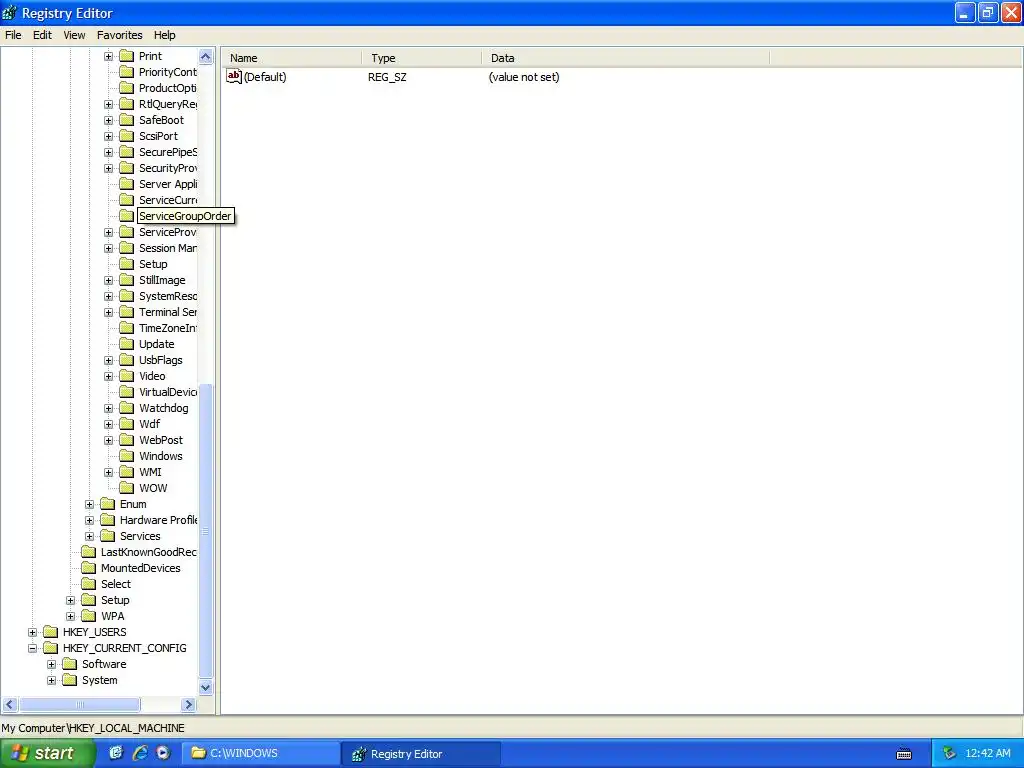Click the on-screen keyboard tray icon

904,754
